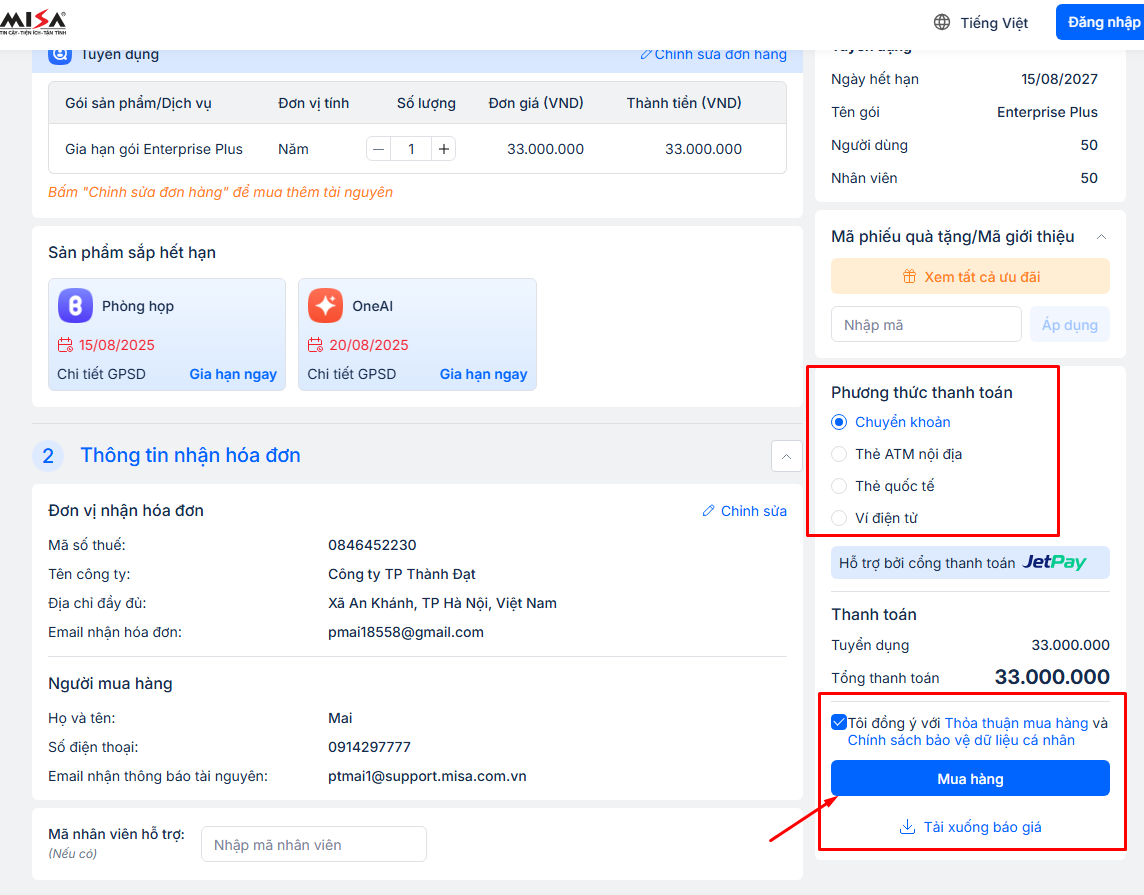Click the pencil icon for invoice recipient edit

[709, 511]
